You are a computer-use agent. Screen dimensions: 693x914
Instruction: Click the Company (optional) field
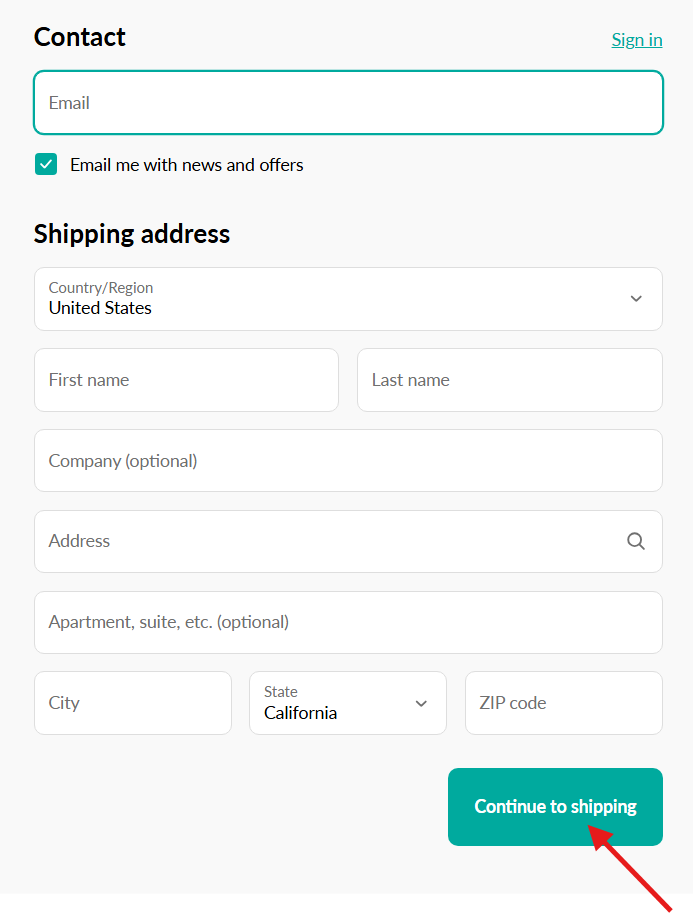coord(348,461)
